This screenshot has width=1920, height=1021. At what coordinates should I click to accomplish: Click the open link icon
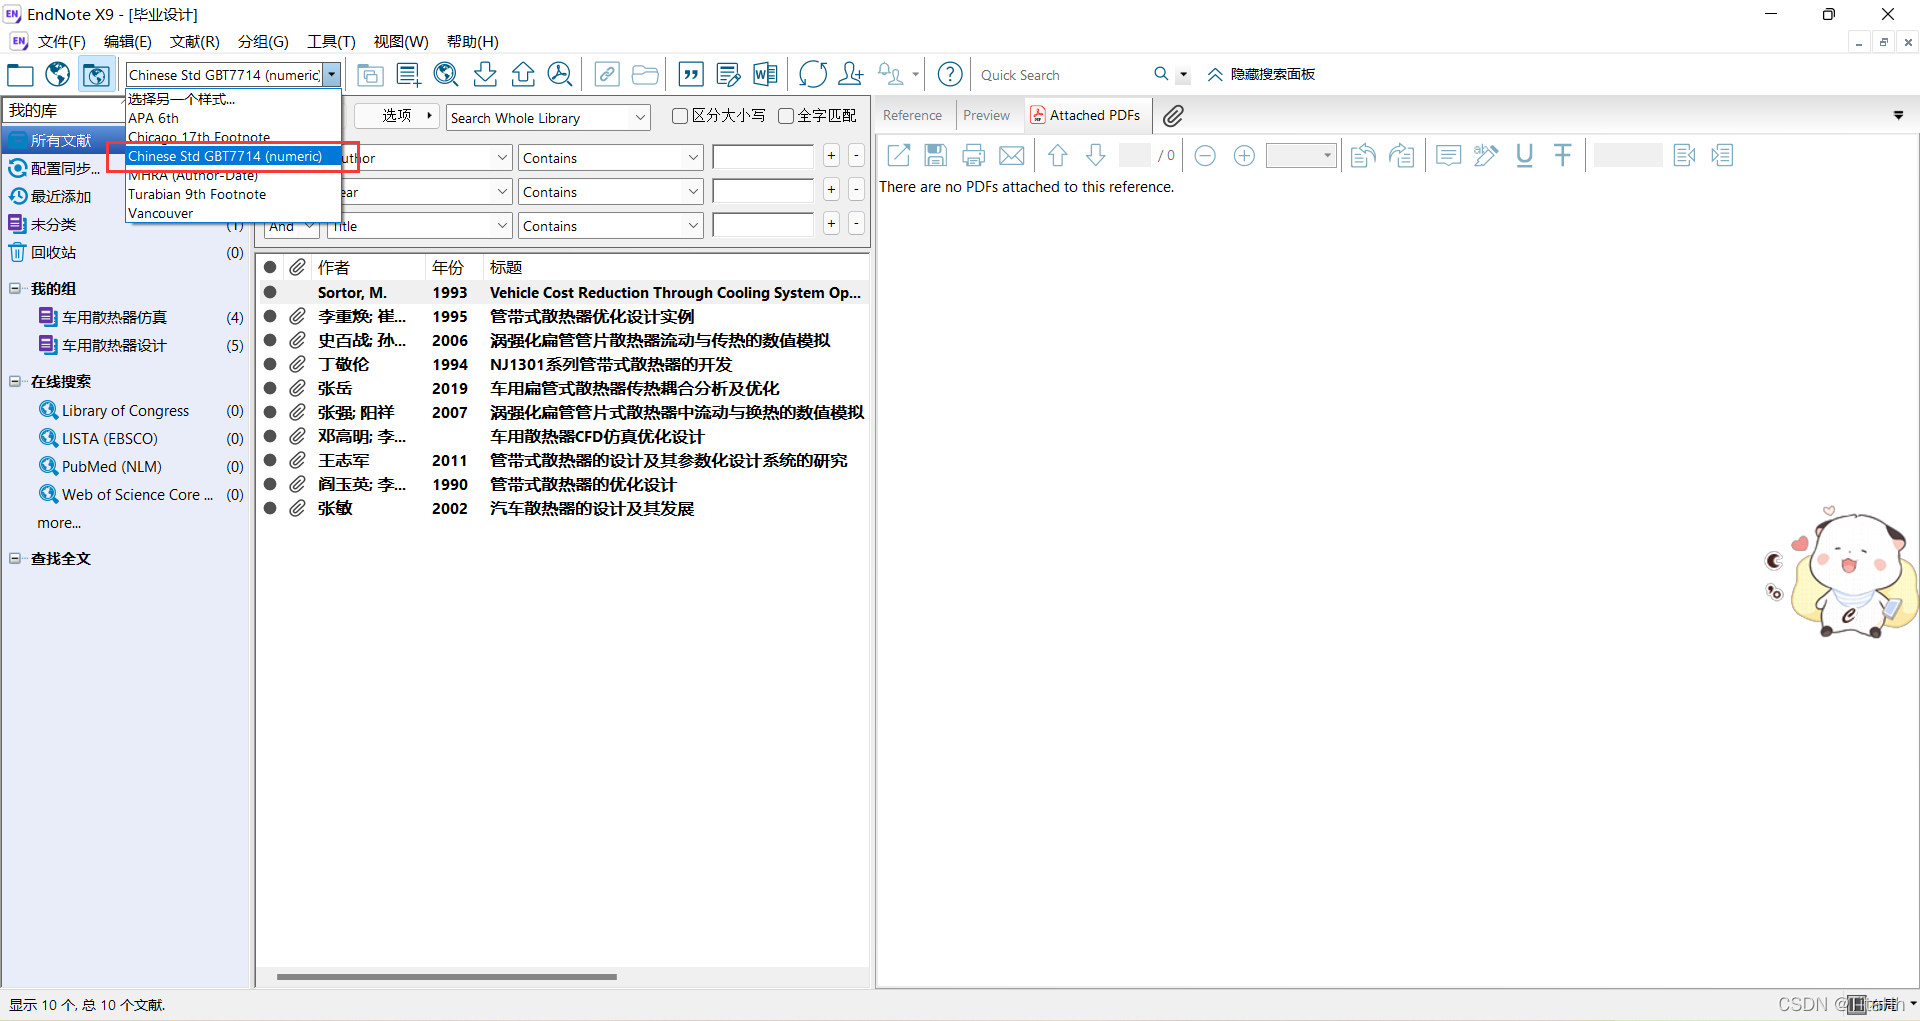pos(607,75)
